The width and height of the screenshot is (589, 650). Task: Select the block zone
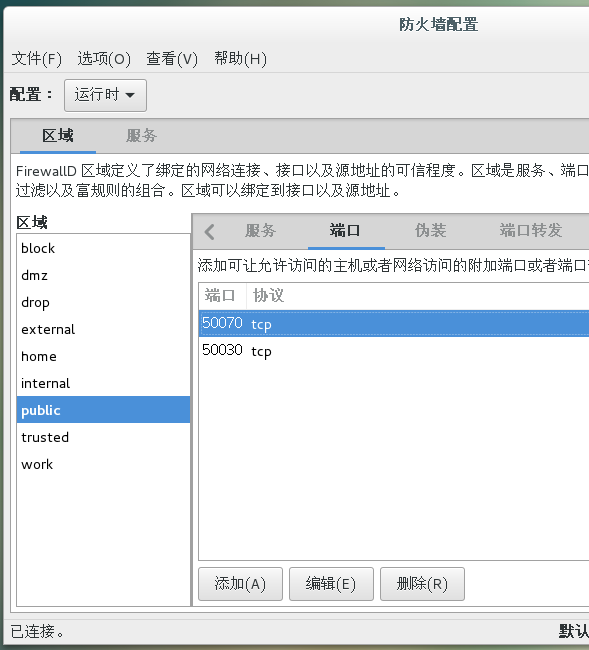tap(103, 248)
